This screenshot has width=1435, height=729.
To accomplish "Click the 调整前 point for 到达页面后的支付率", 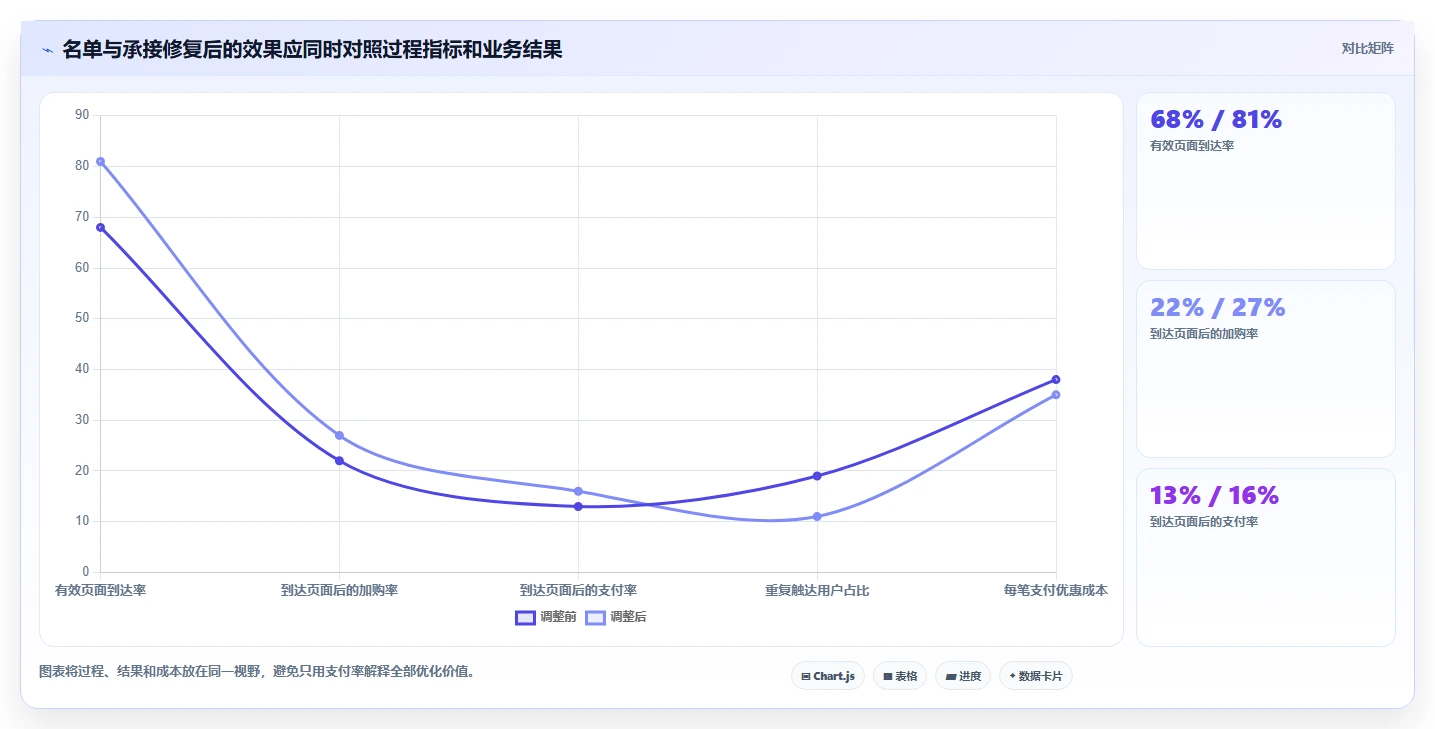I will click(x=578, y=506).
